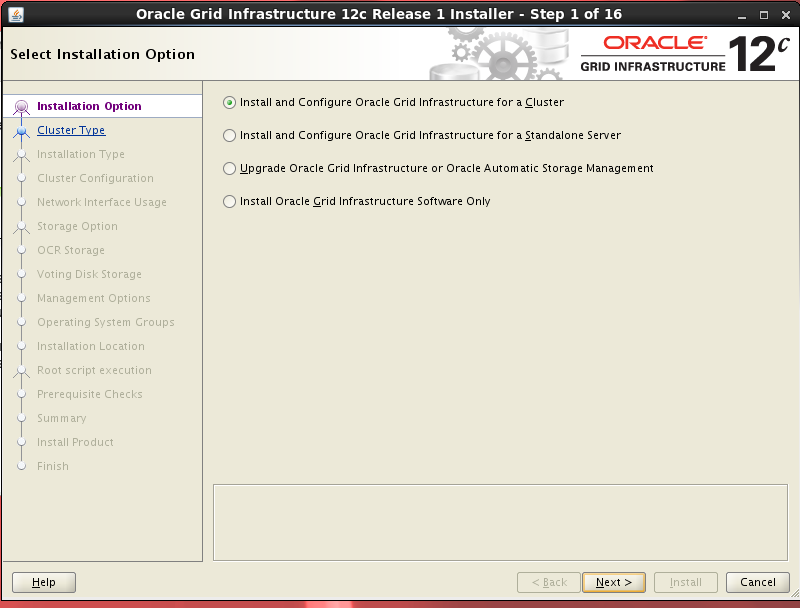Click the Storage Option step text
This screenshot has width=800, height=608.
(x=77, y=226)
